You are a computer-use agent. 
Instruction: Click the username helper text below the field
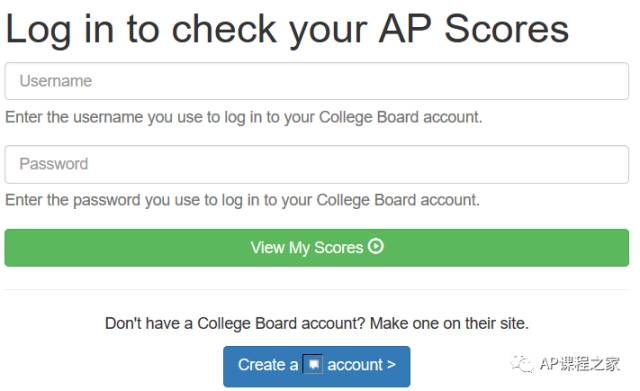tap(244, 118)
